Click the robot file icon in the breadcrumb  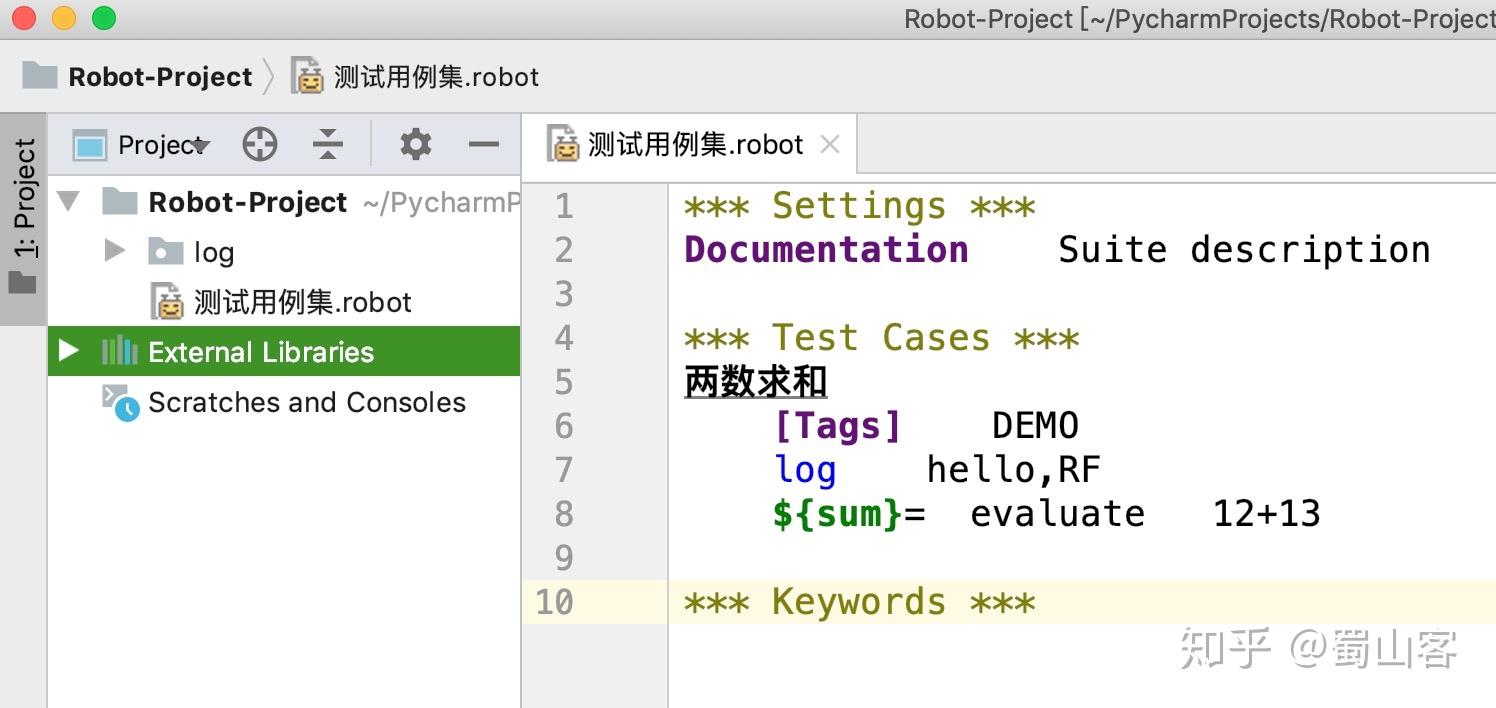(x=307, y=75)
